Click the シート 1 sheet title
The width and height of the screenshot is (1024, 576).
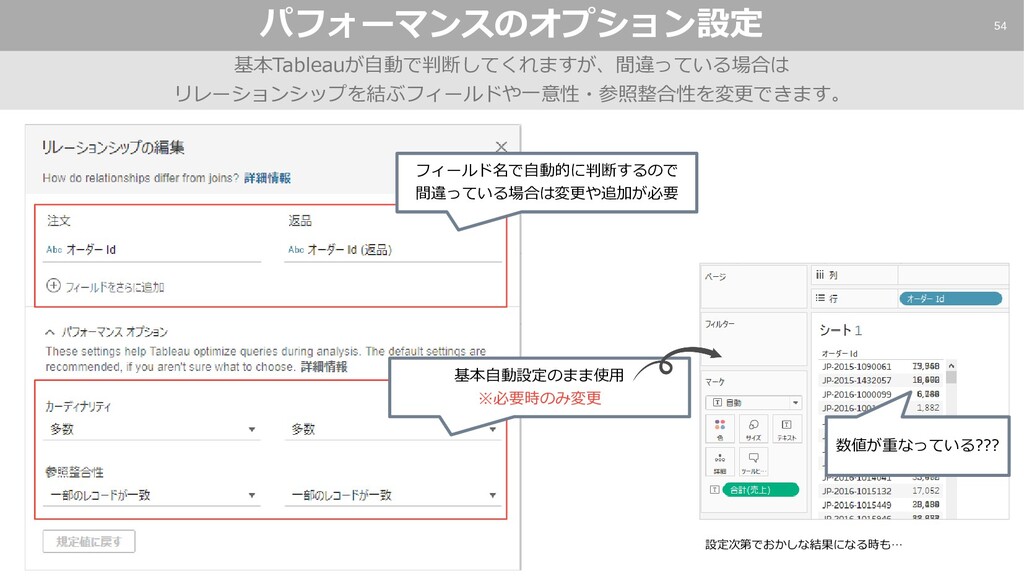coord(840,330)
